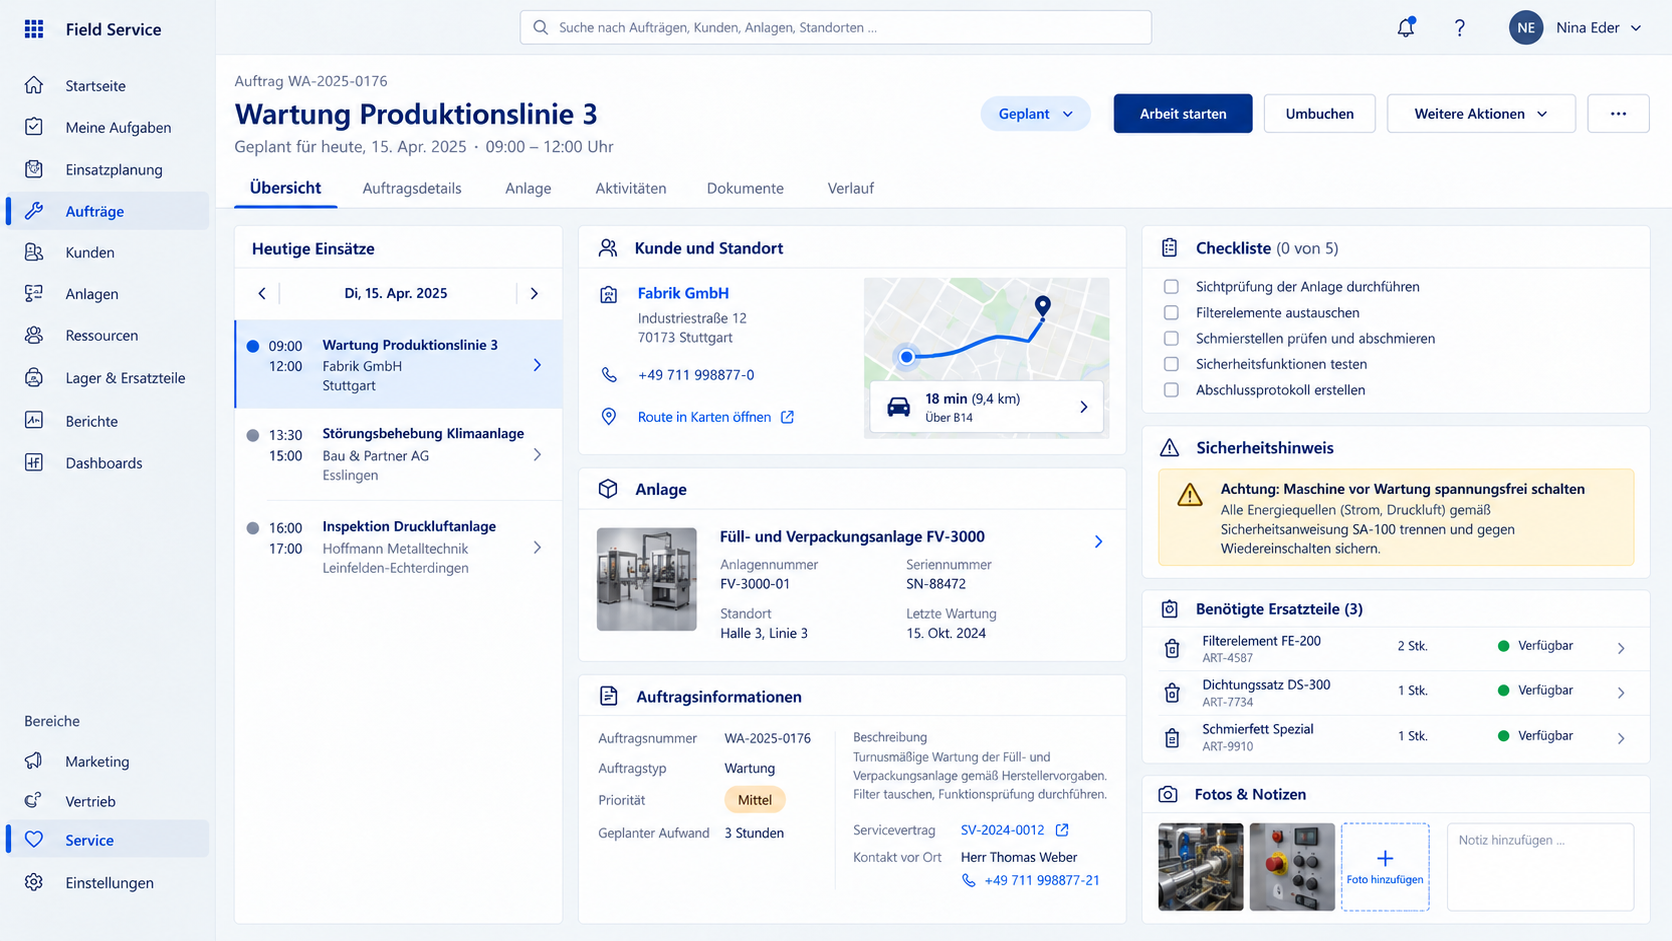Open the help question mark icon
This screenshot has width=1672, height=941.
coord(1460,28)
